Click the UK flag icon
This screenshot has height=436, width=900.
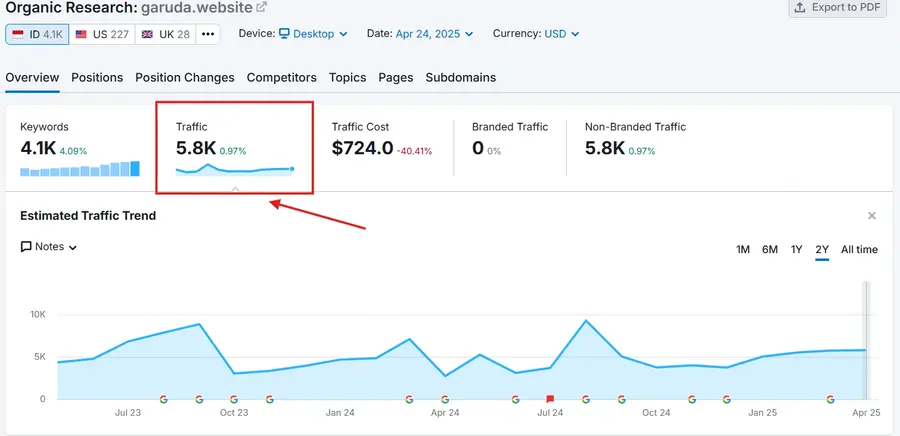click(x=148, y=34)
